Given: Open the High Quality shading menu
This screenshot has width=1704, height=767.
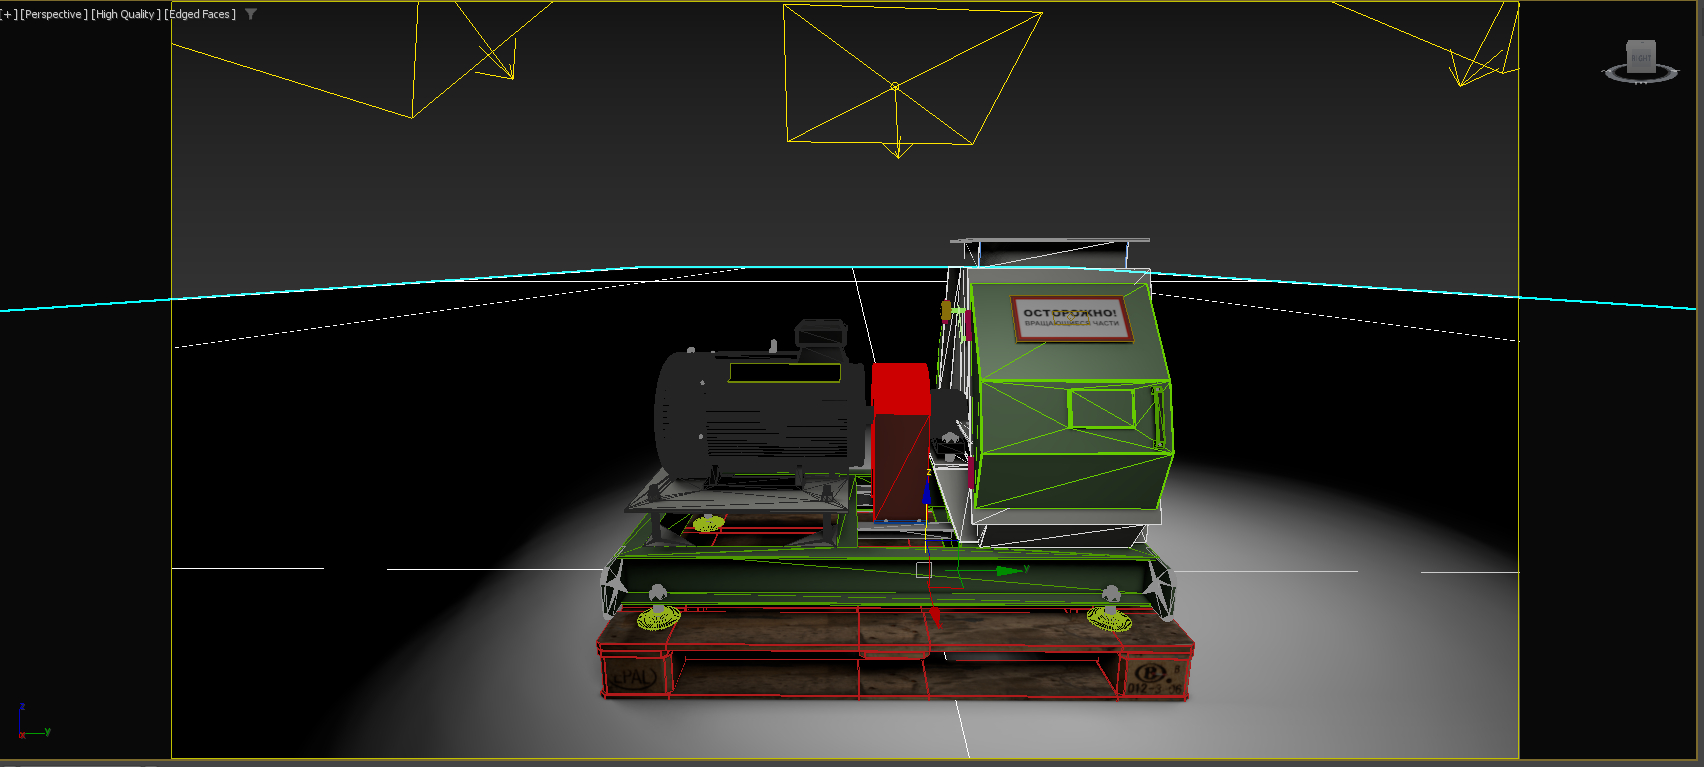Looking at the screenshot, I should click(x=126, y=14).
